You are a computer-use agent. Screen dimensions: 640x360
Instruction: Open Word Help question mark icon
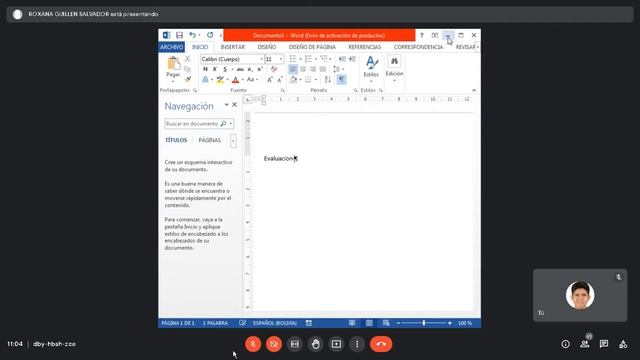(422, 36)
